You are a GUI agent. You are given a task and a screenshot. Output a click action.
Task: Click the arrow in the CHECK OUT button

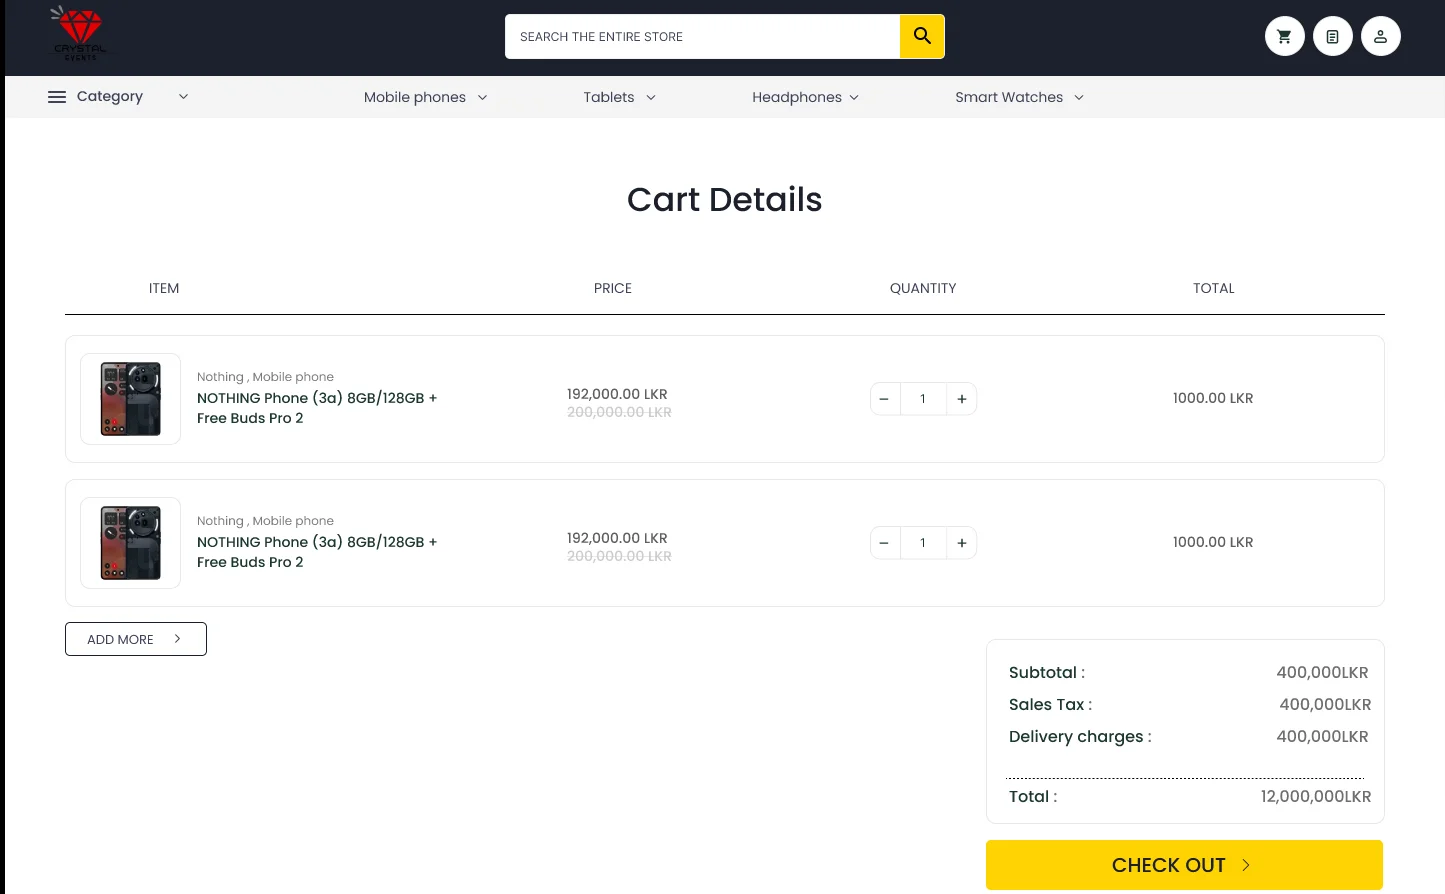[1246, 865]
